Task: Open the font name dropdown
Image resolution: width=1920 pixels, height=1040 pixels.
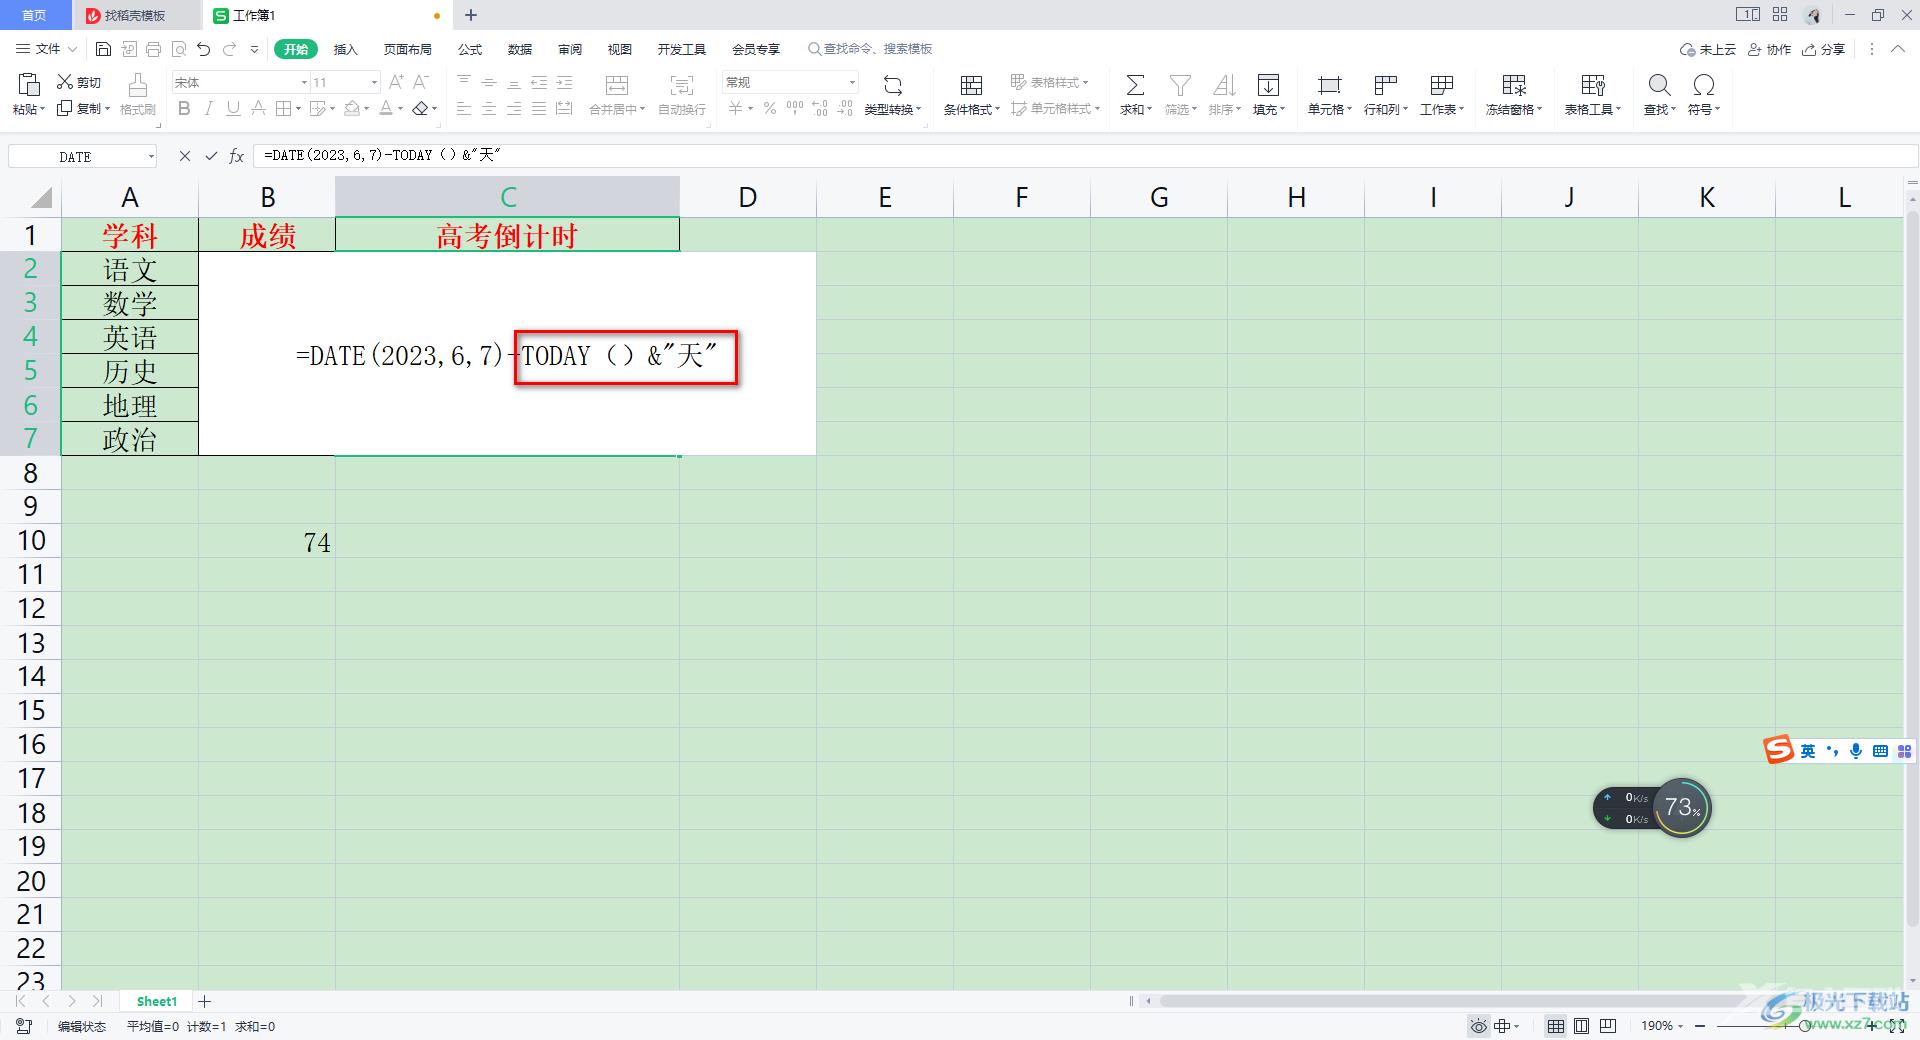Action: coord(304,82)
